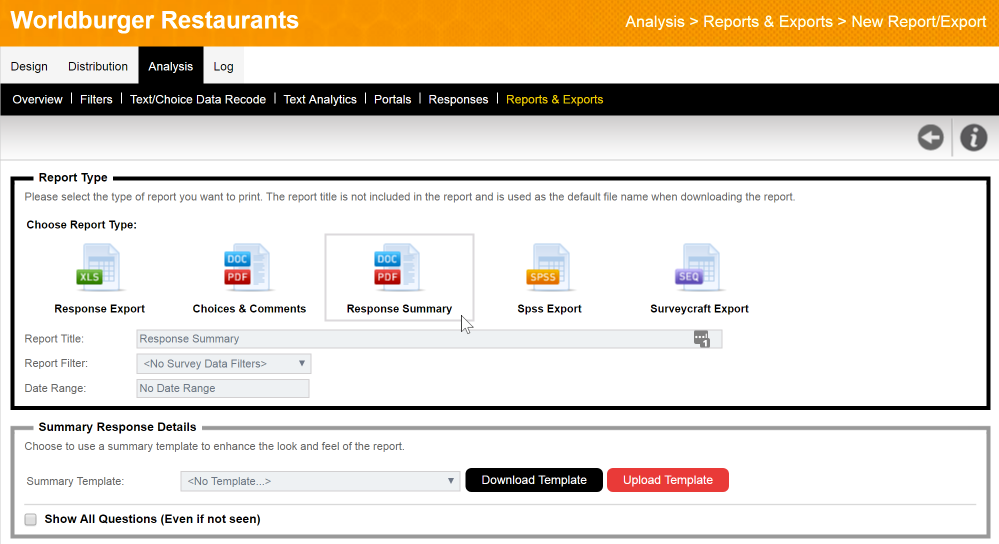Select the Response Export XLS icon
The image size is (999, 544).
click(99, 268)
